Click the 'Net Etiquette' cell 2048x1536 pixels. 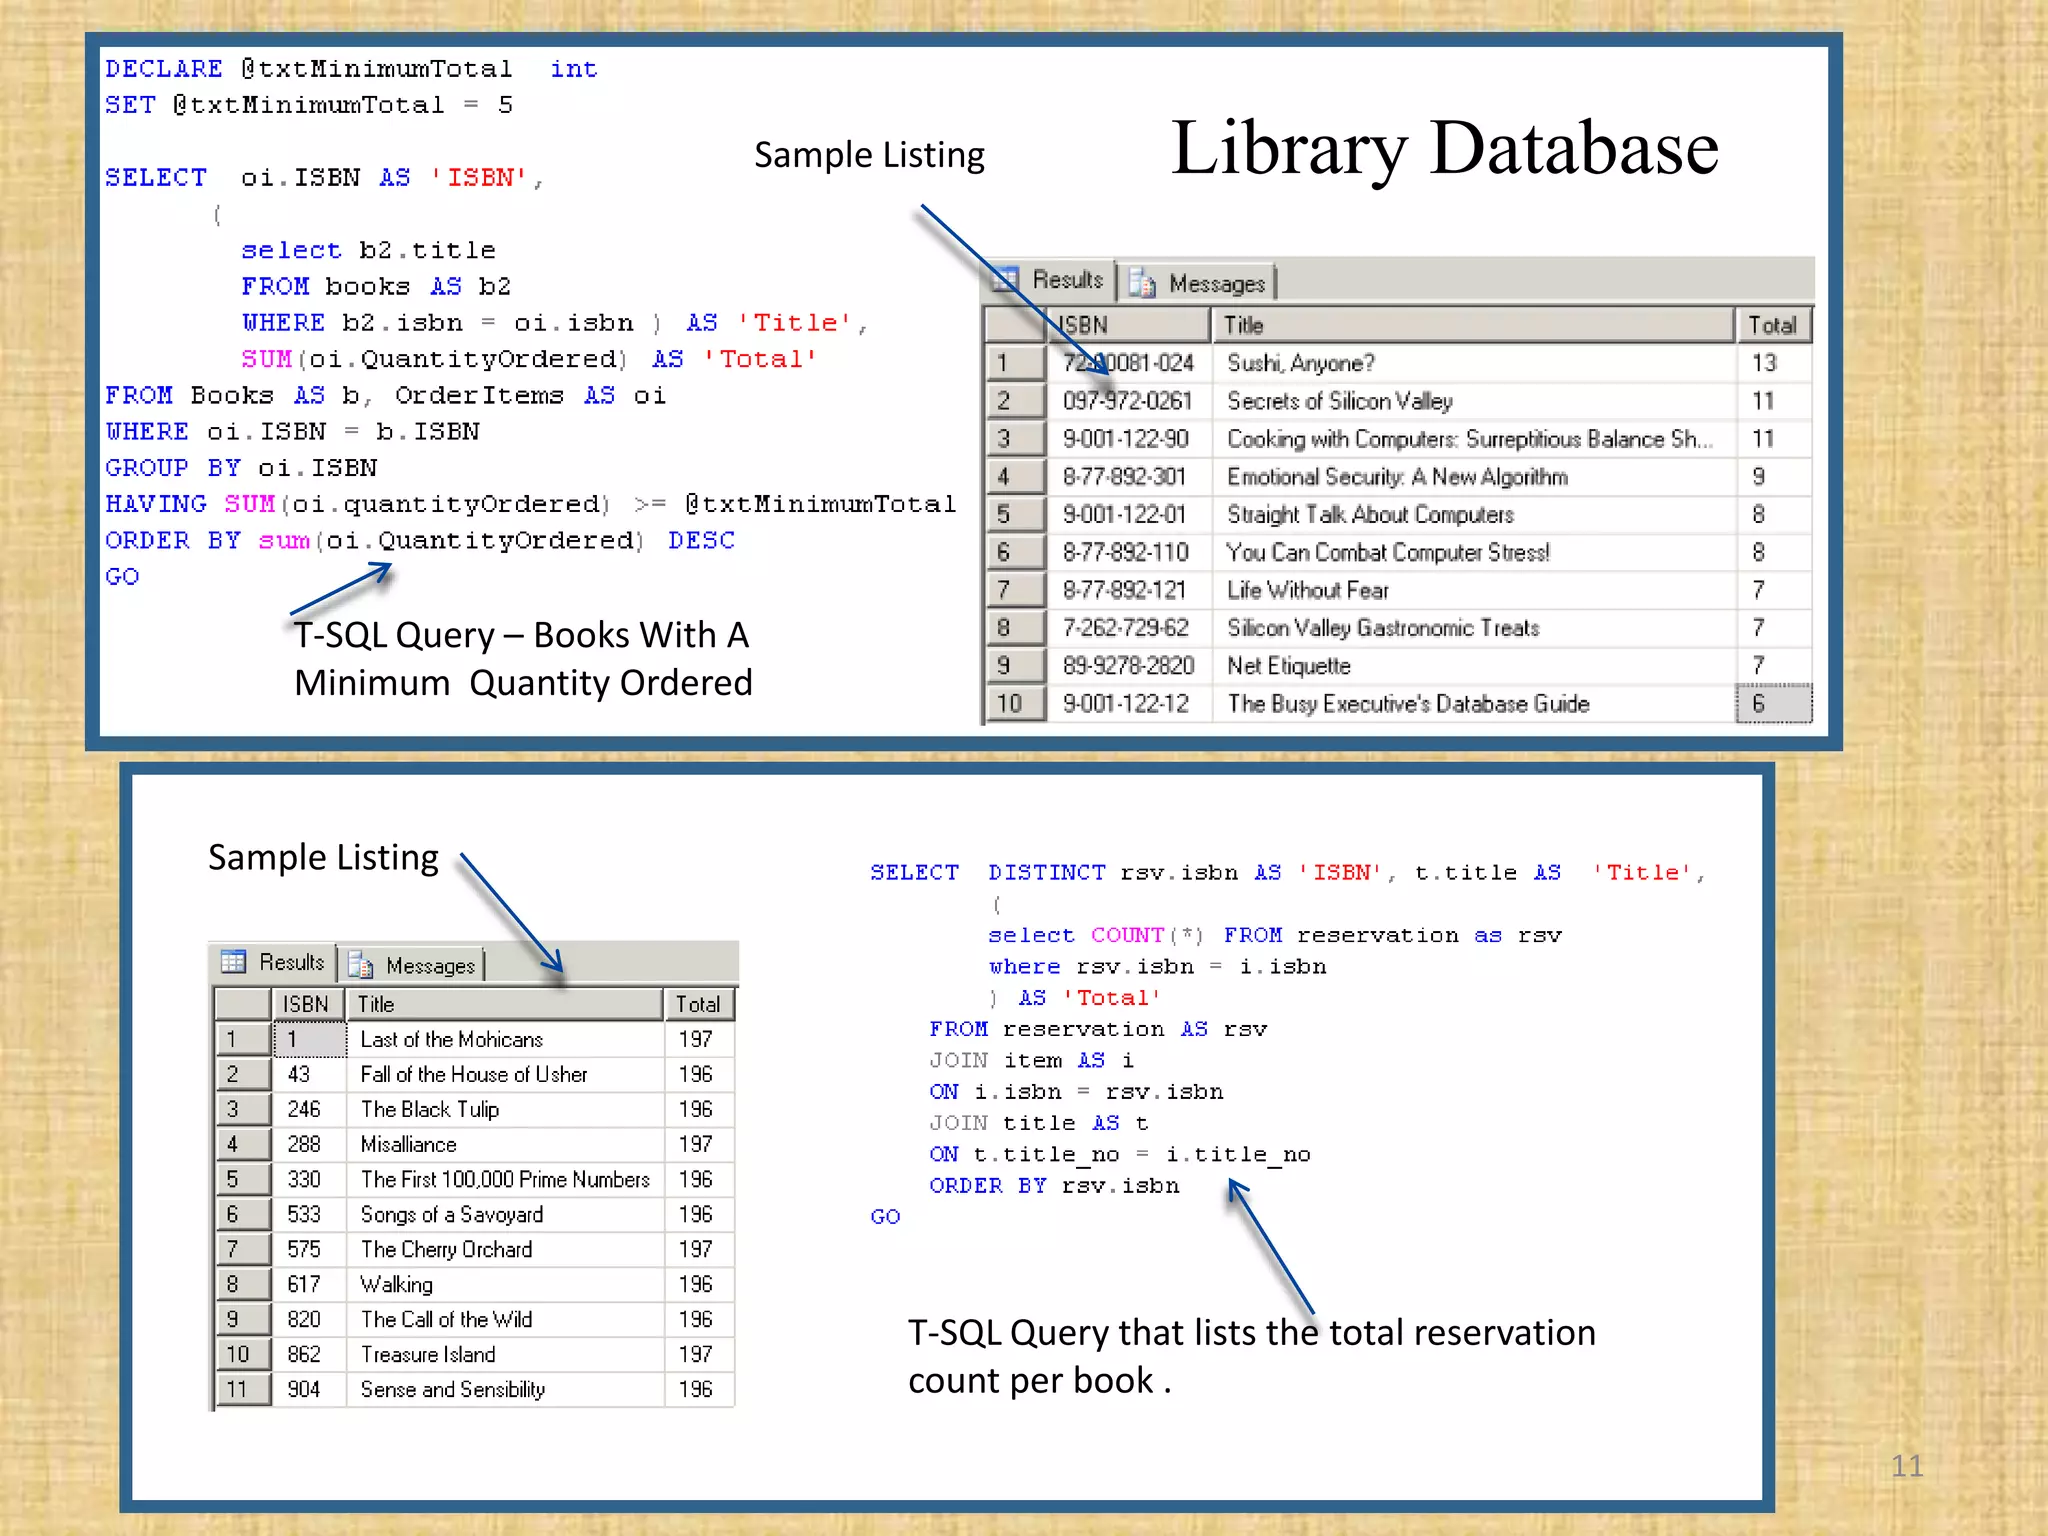point(1472,666)
